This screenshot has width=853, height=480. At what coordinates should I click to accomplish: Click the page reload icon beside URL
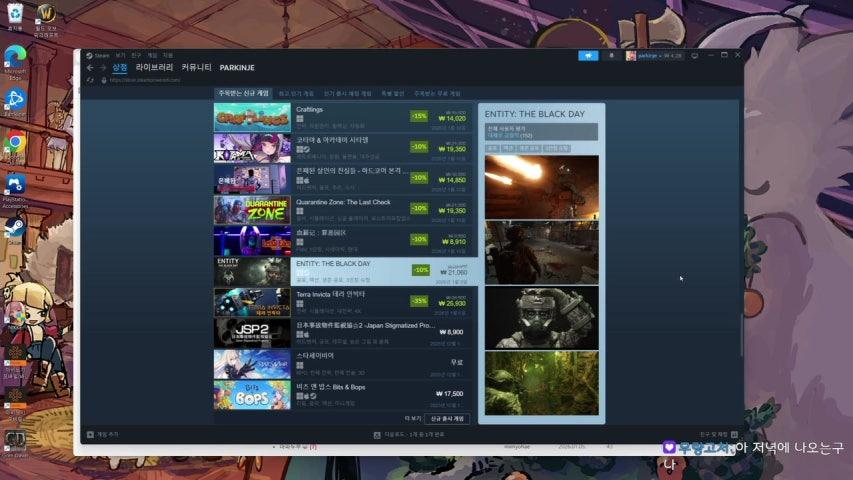click(x=90, y=80)
